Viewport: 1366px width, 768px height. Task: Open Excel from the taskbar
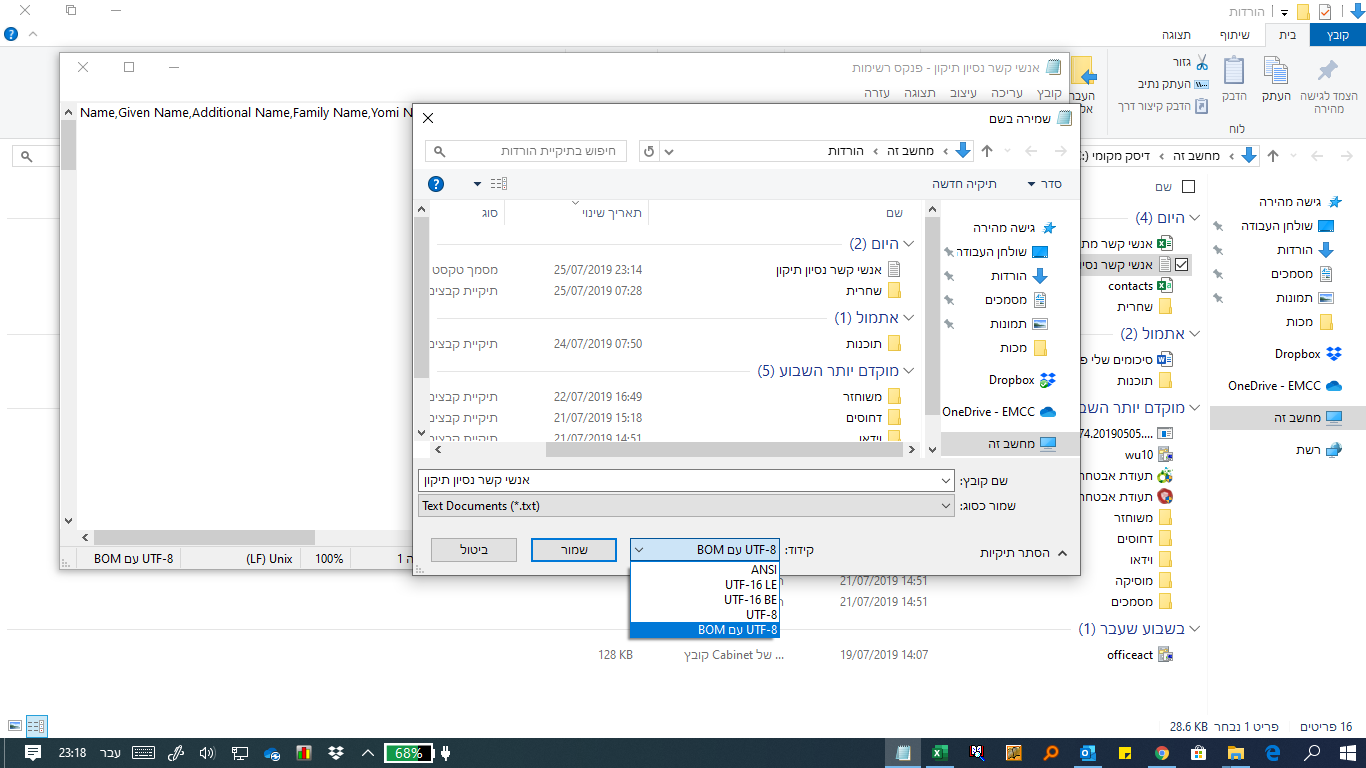[939, 752]
